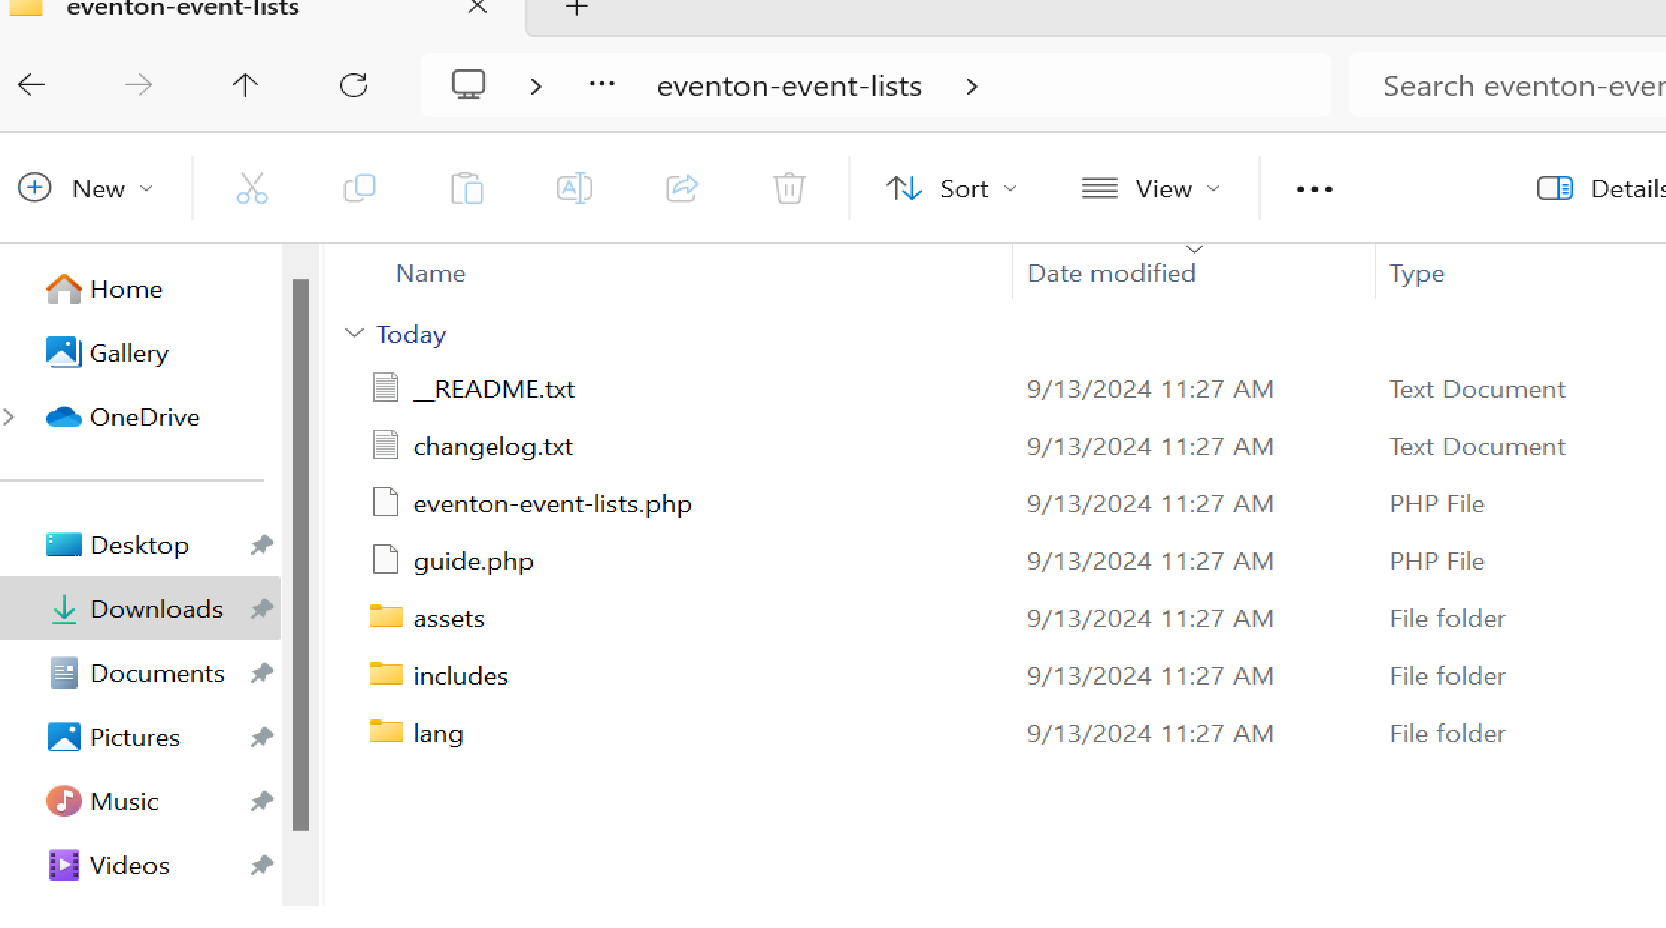Click the pin icon next to Videos
The height and width of the screenshot is (928, 1666).
[262, 865]
